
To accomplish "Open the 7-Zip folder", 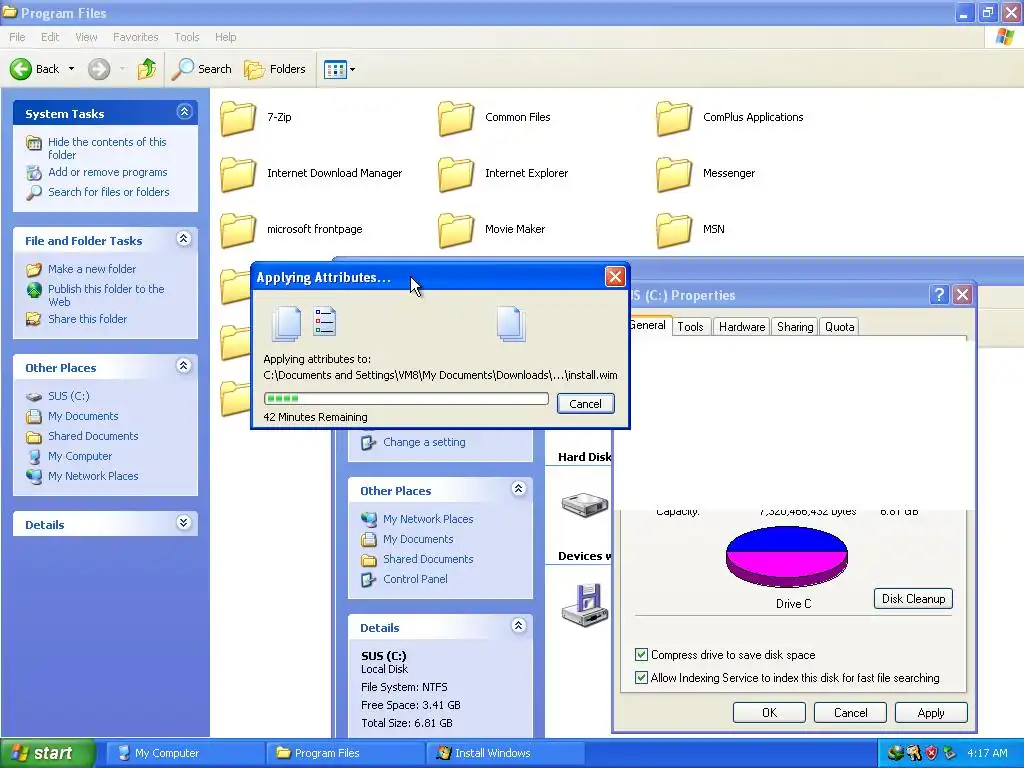I will coord(255,118).
